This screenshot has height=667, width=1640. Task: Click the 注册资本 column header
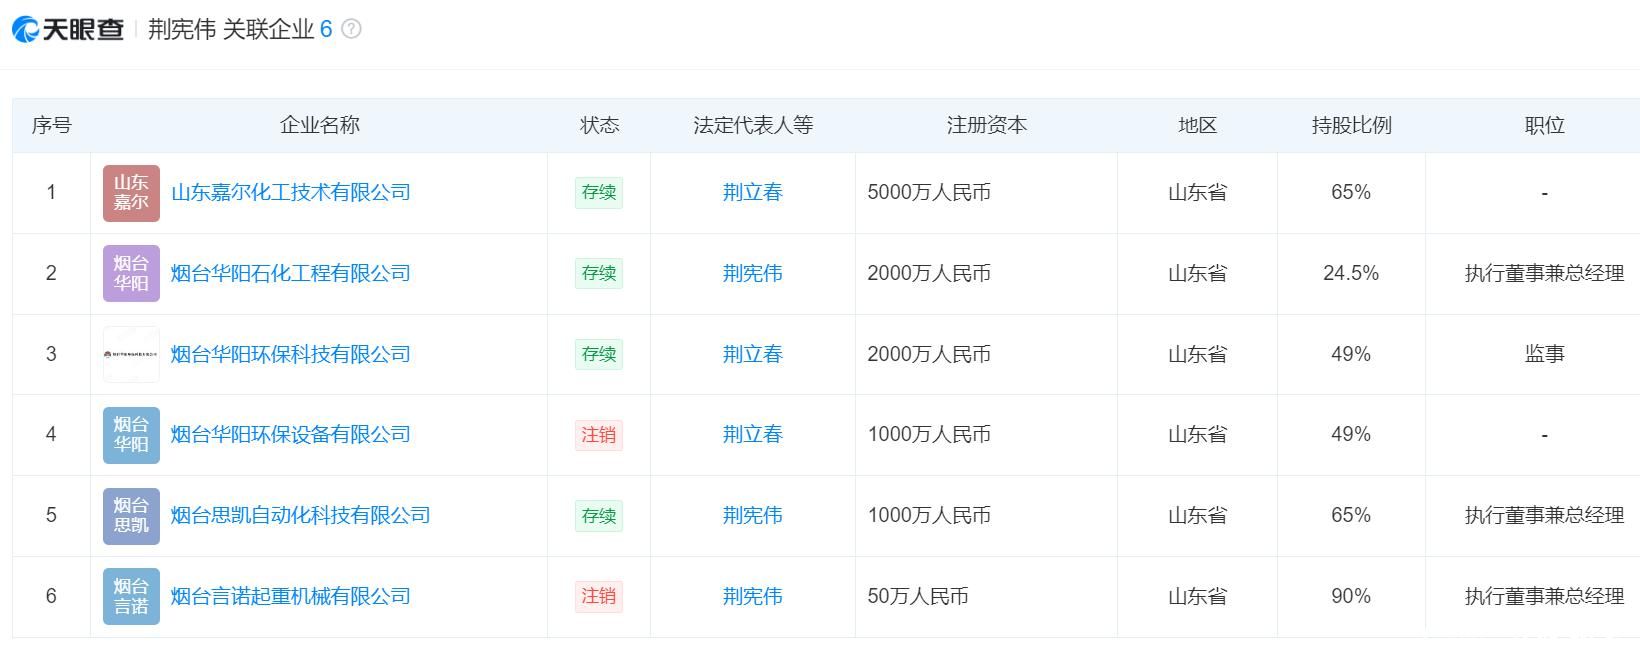click(x=987, y=125)
